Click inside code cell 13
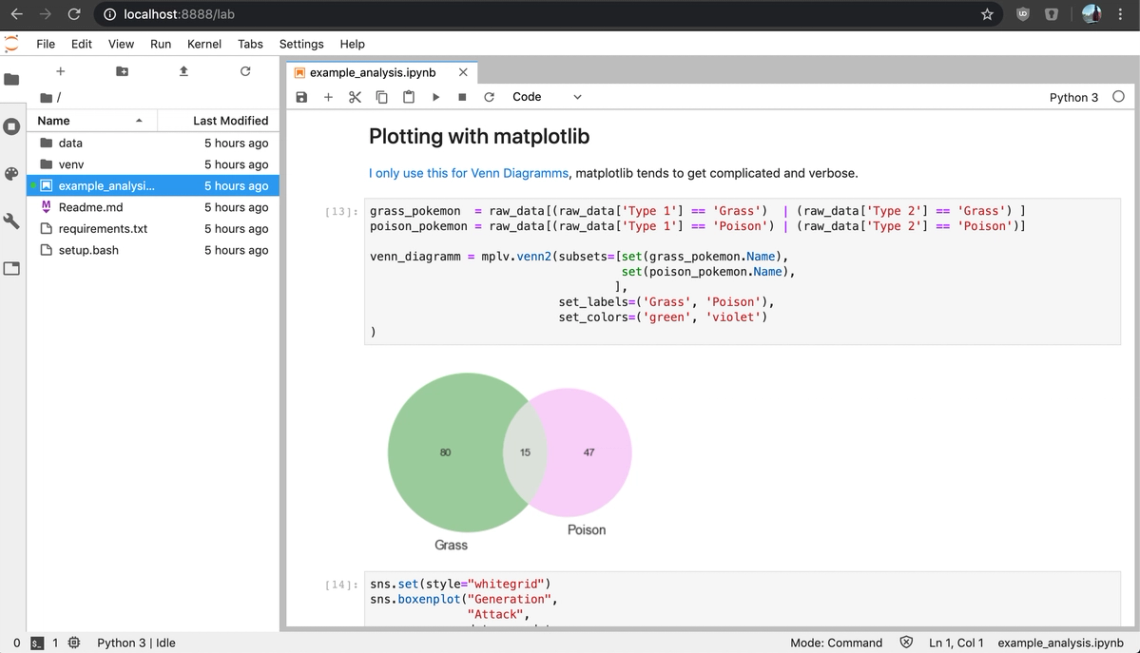This screenshot has width=1140, height=653. click(x=742, y=271)
